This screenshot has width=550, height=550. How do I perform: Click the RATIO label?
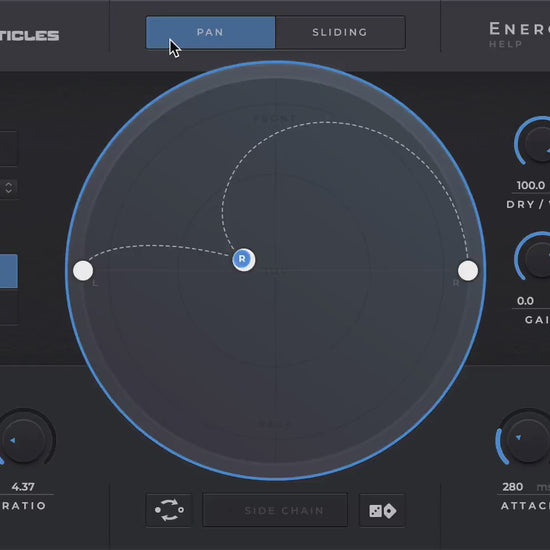point(24,505)
